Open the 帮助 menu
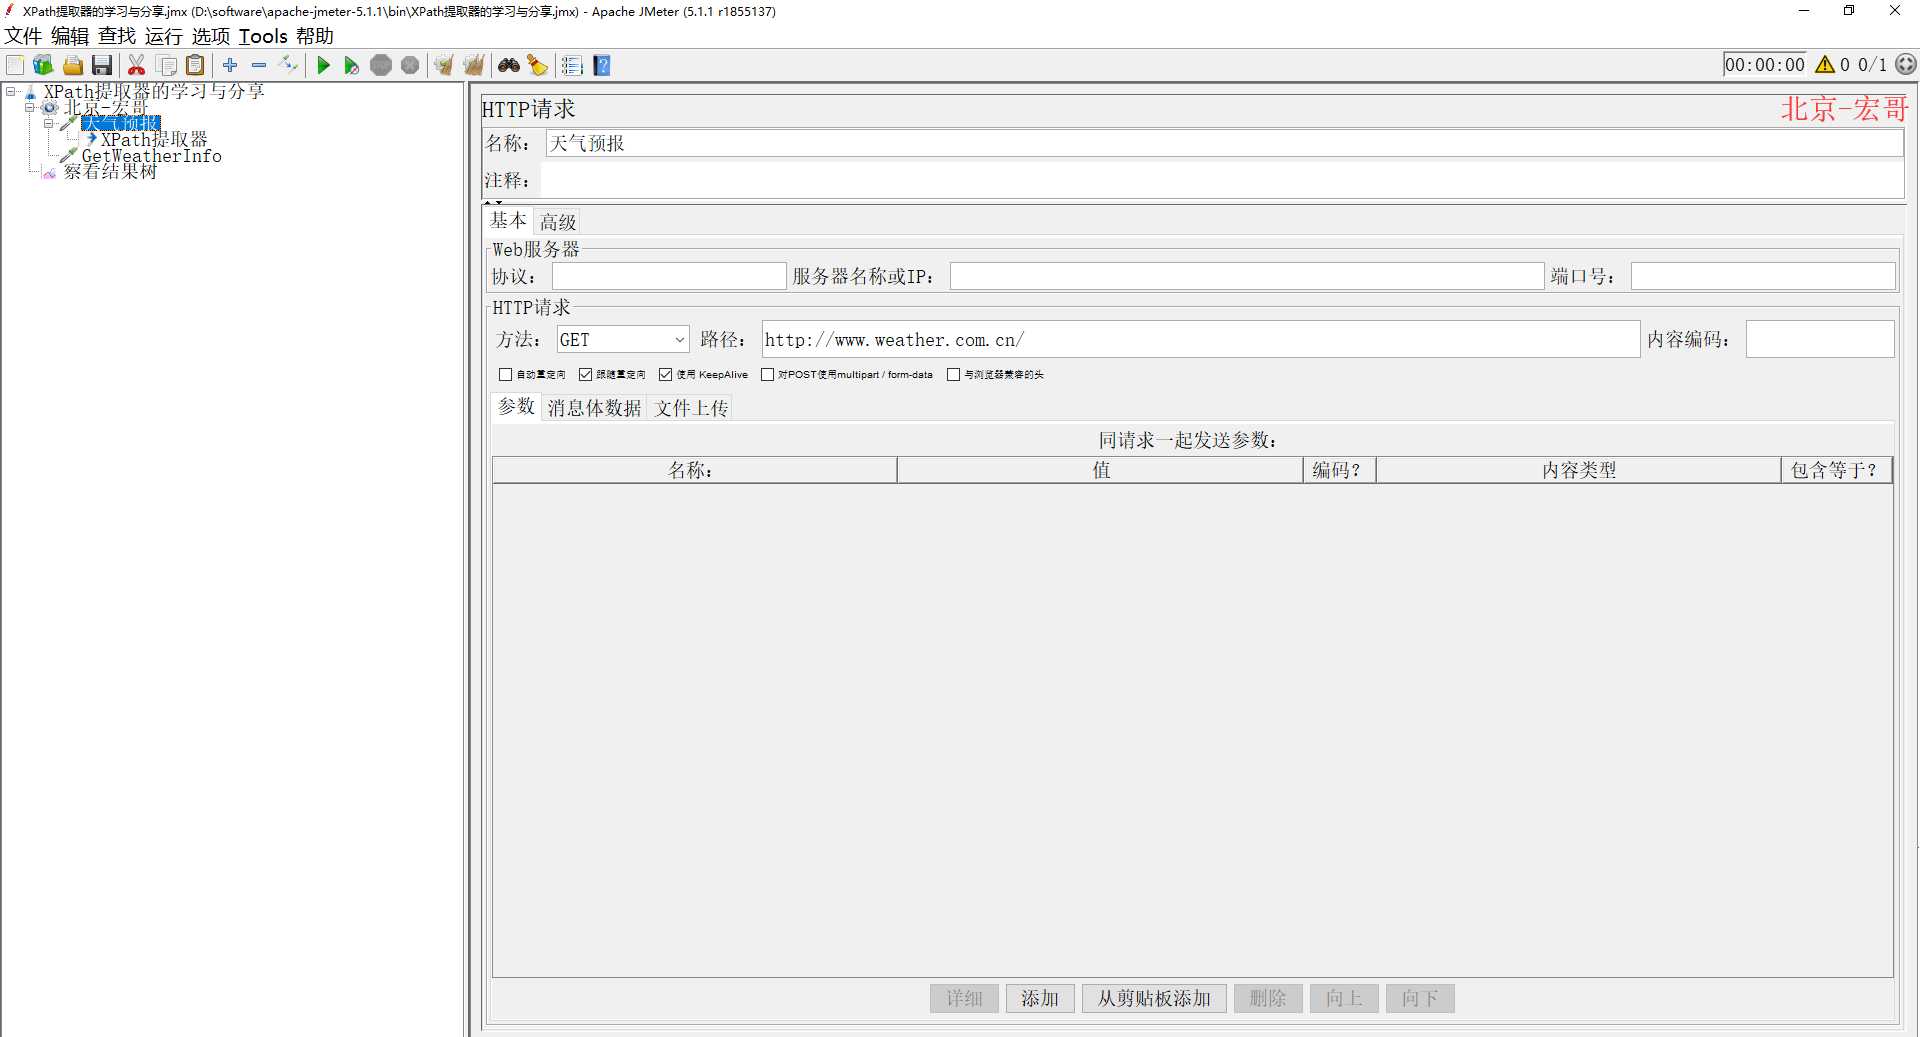Screen dimensions: 1920x1037 click(x=315, y=36)
